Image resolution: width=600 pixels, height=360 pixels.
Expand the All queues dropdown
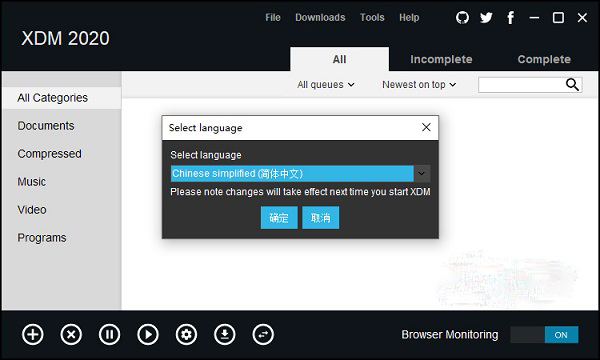326,85
